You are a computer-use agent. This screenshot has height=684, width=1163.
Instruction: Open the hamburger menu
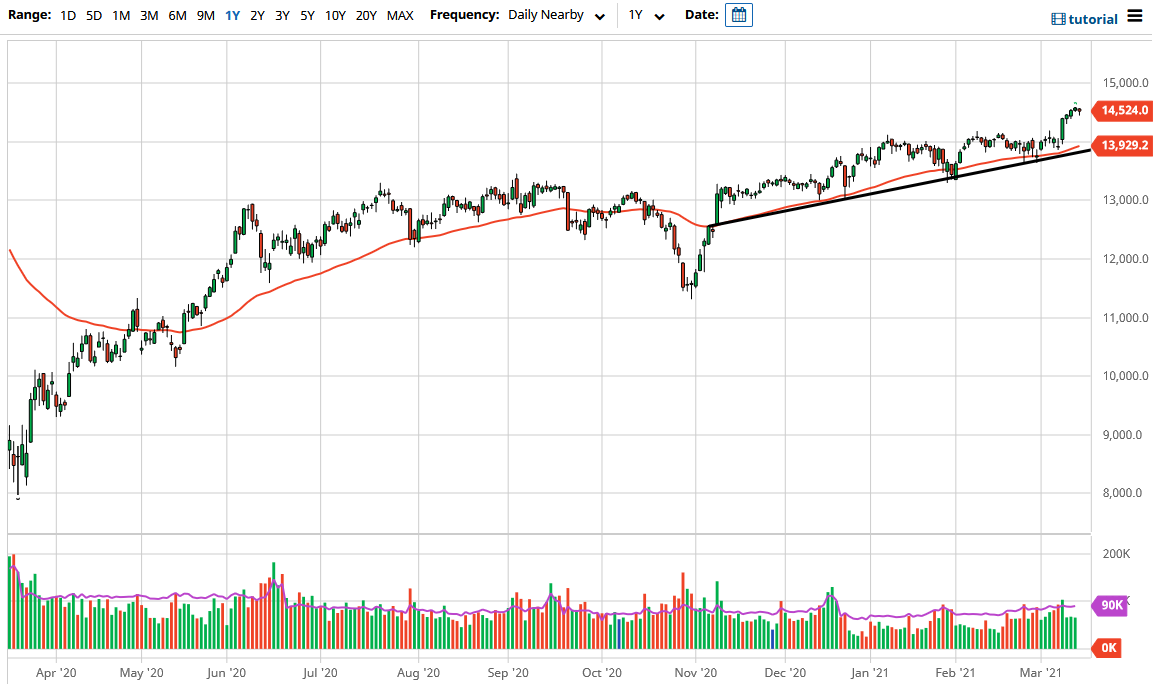[1137, 16]
